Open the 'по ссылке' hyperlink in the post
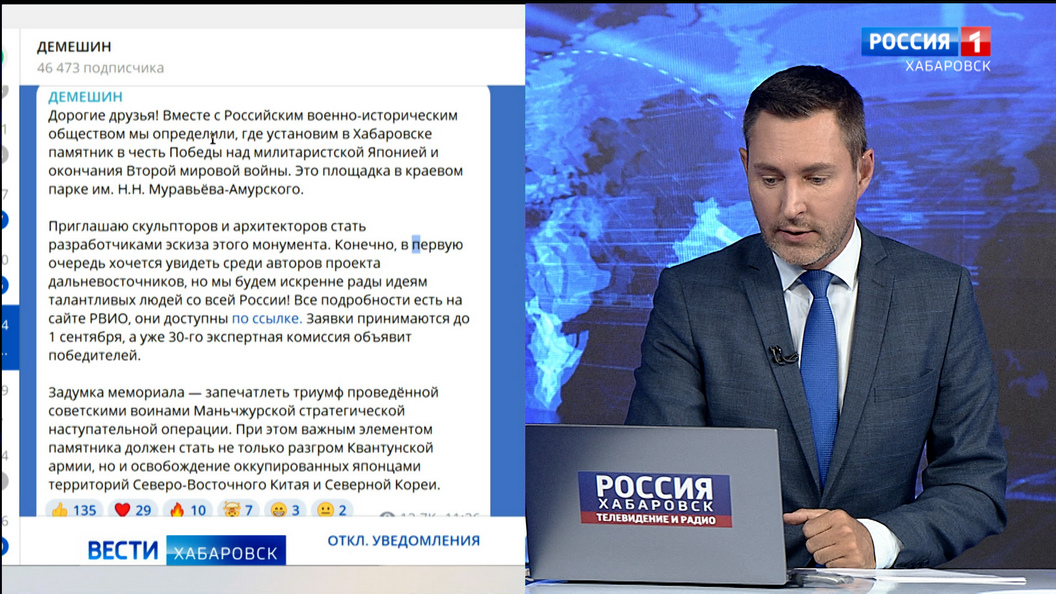 coord(267,319)
